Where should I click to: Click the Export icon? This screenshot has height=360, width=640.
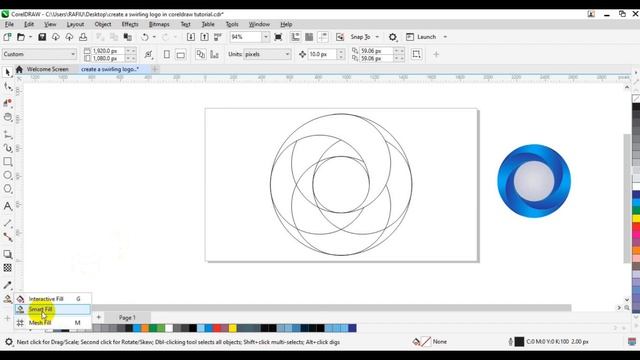pos(204,37)
